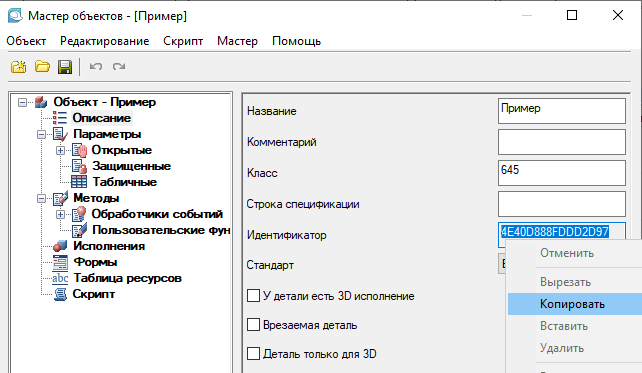Select the Защищенные tree item
The width and height of the screenshot is (642, 373).
pos(131,166)
